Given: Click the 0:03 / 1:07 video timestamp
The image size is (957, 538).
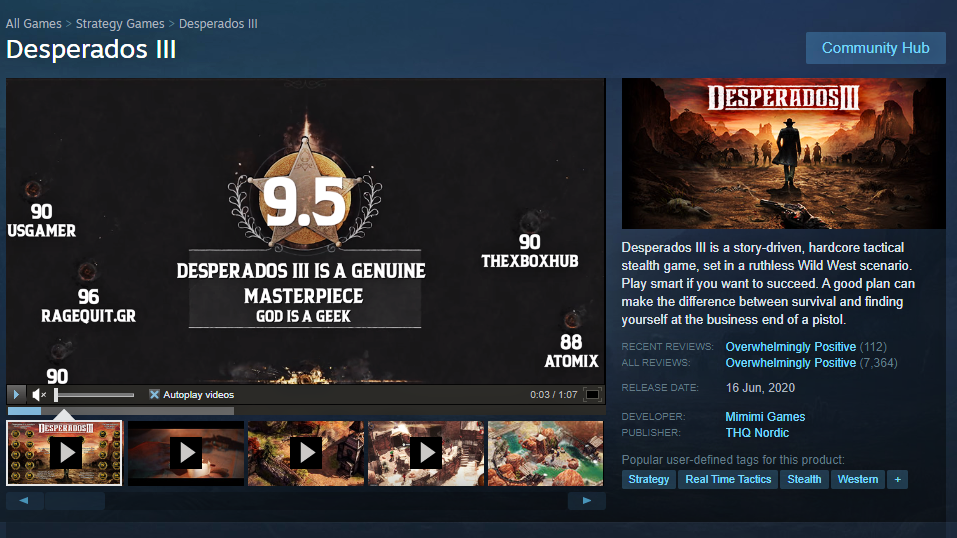Looking at the screenshot, I should (x=554, y=394).
